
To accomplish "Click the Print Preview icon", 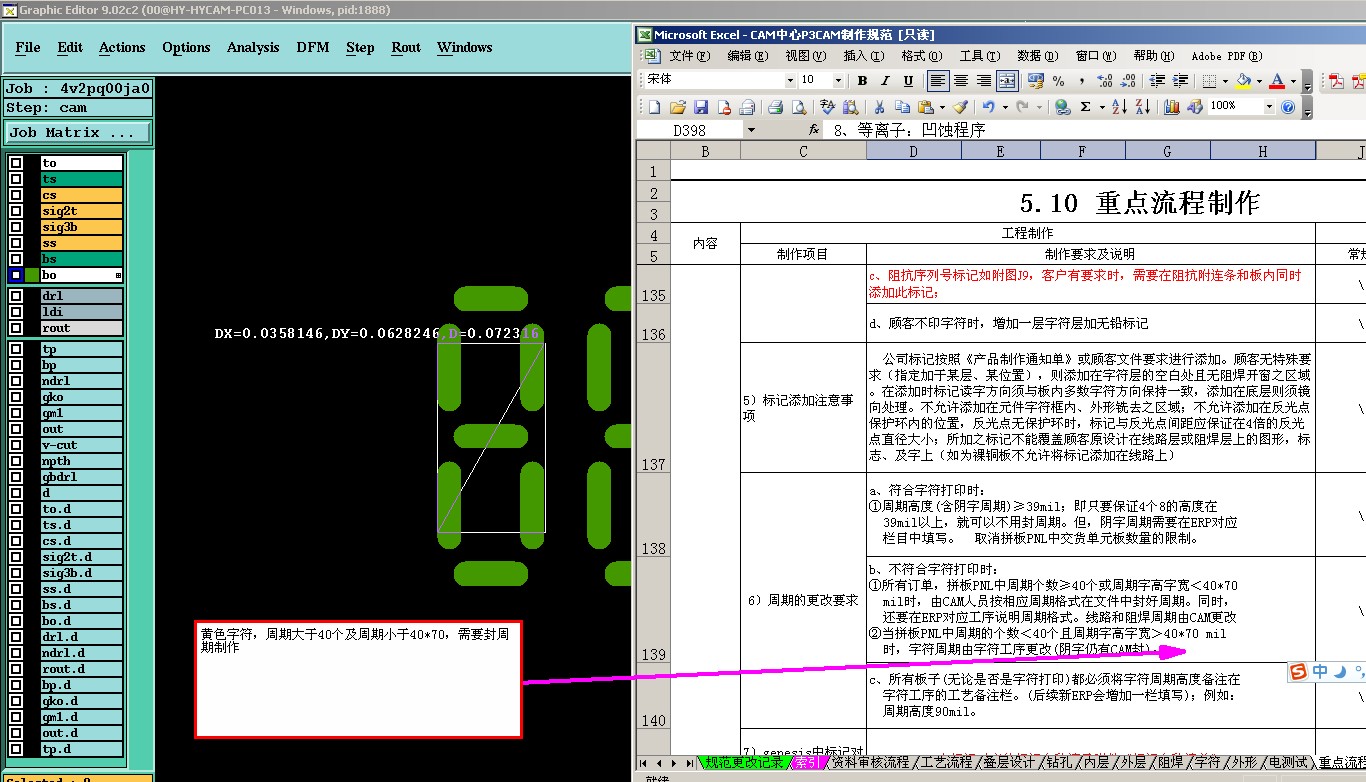I will click(x=798, y=107).
